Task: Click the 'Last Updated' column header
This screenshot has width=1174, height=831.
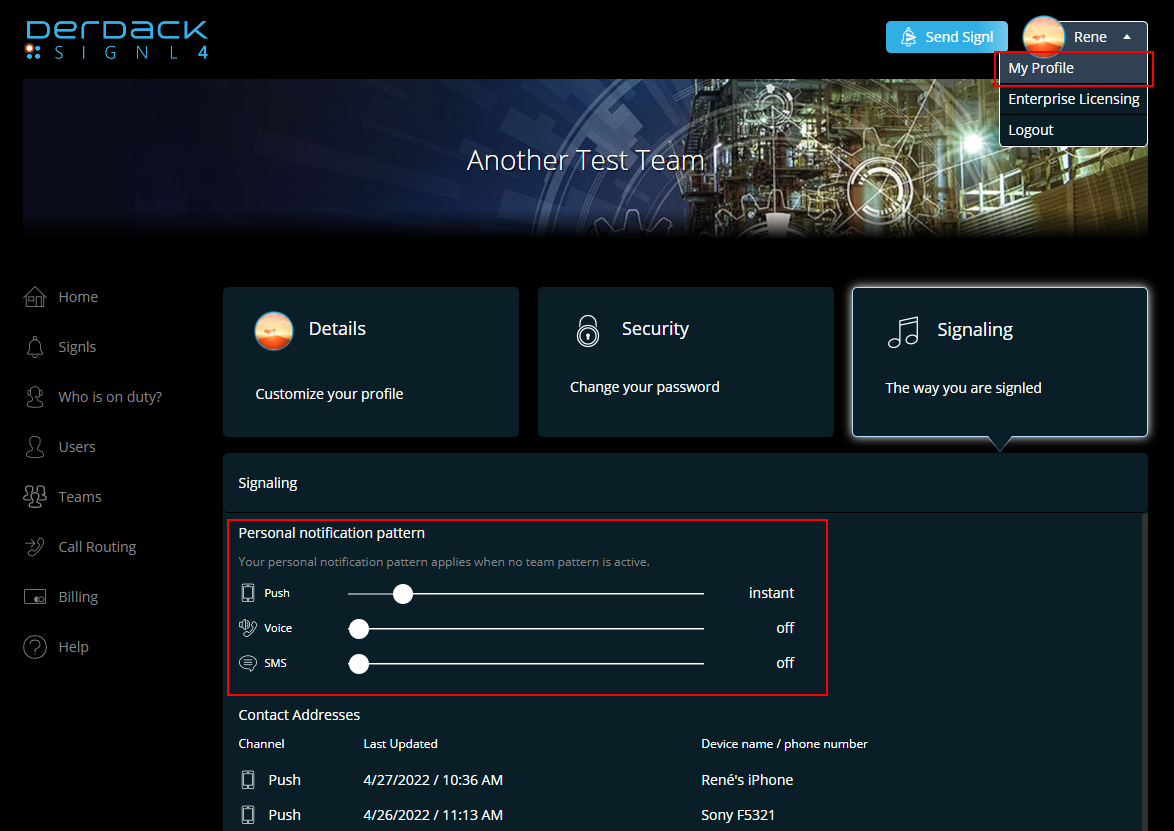Action: [400, 744]
